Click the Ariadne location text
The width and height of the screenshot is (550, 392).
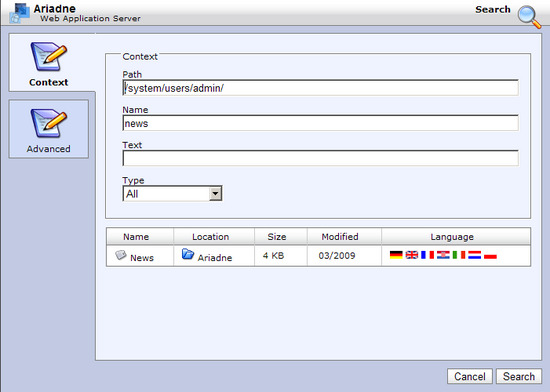tap(215, 258)
